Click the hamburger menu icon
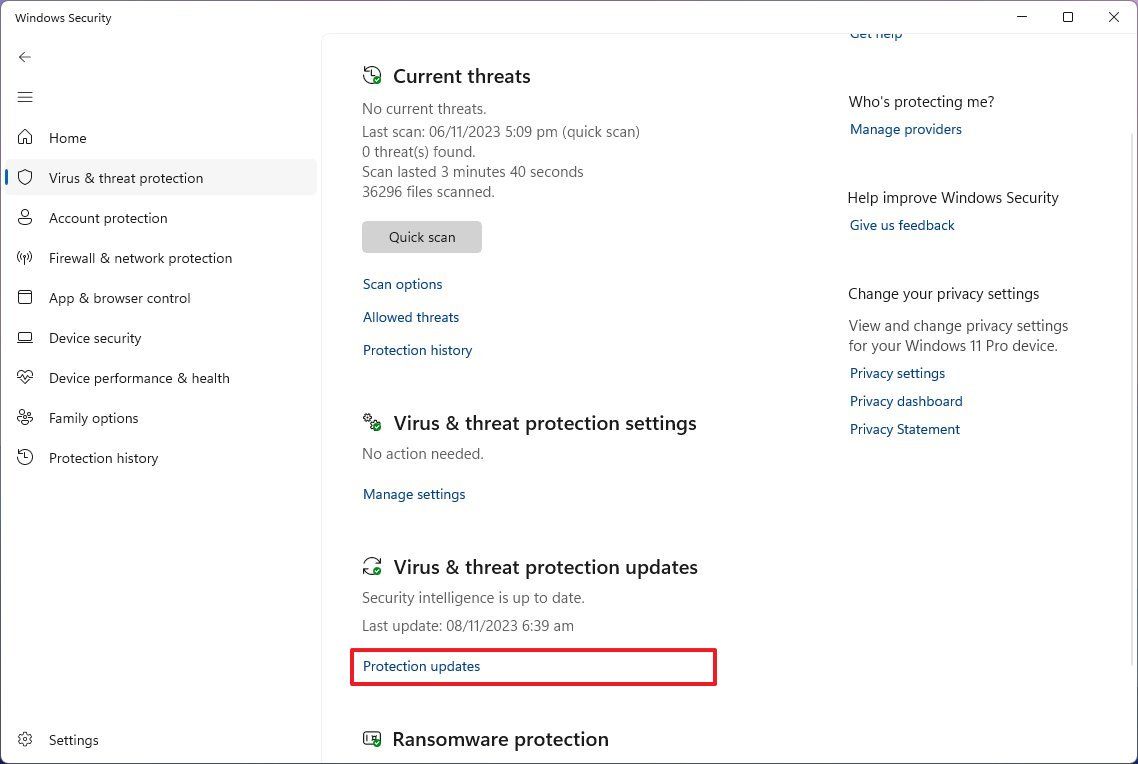This screenshot has height=764, width=1138. coord(25,97)
